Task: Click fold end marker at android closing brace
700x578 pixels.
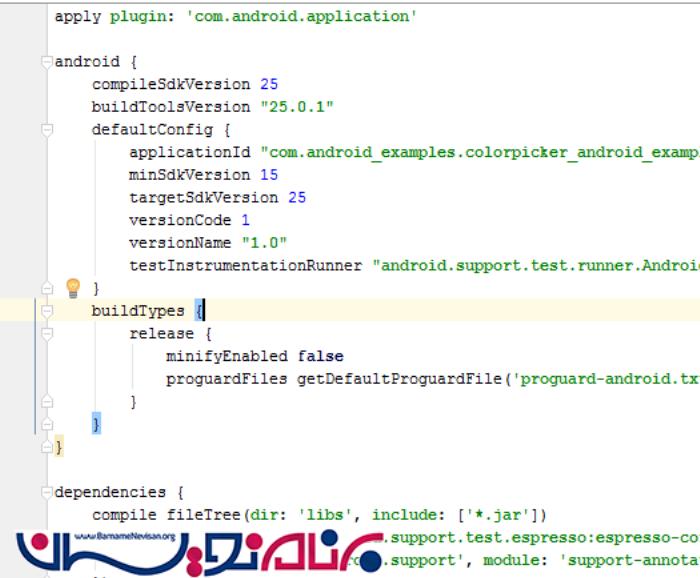Action: coord(46,447)
